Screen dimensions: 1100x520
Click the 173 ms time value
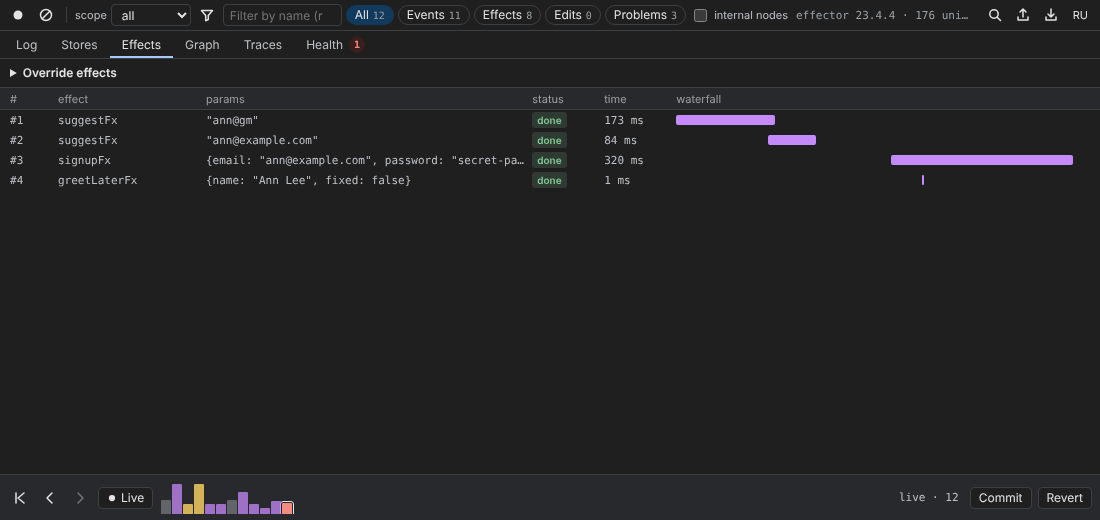pos(624,120)
